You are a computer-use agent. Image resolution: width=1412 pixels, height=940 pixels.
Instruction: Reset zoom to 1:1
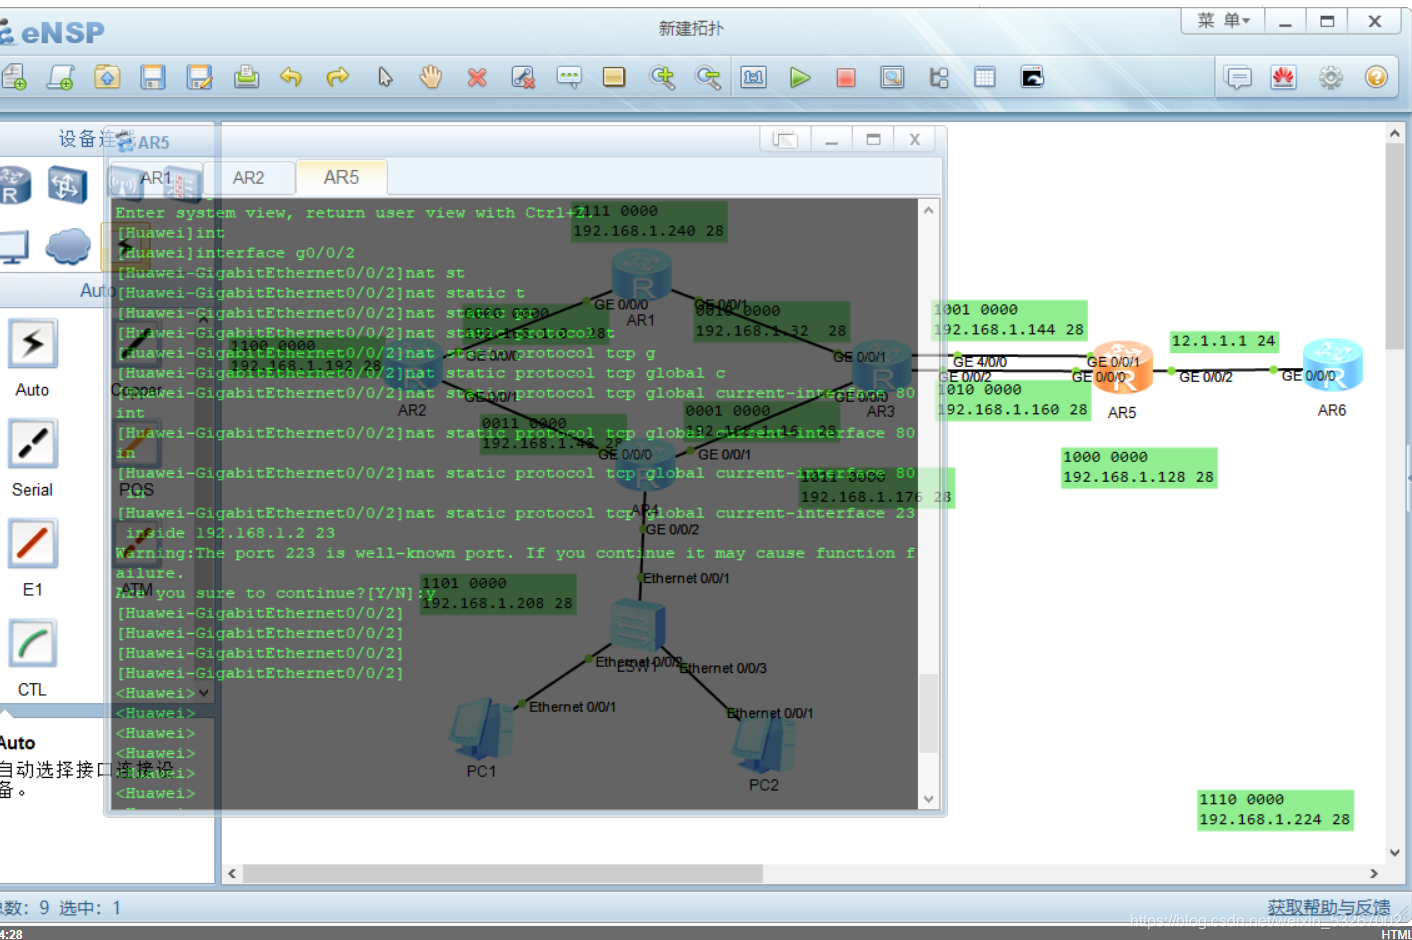[x=754, y=77]
